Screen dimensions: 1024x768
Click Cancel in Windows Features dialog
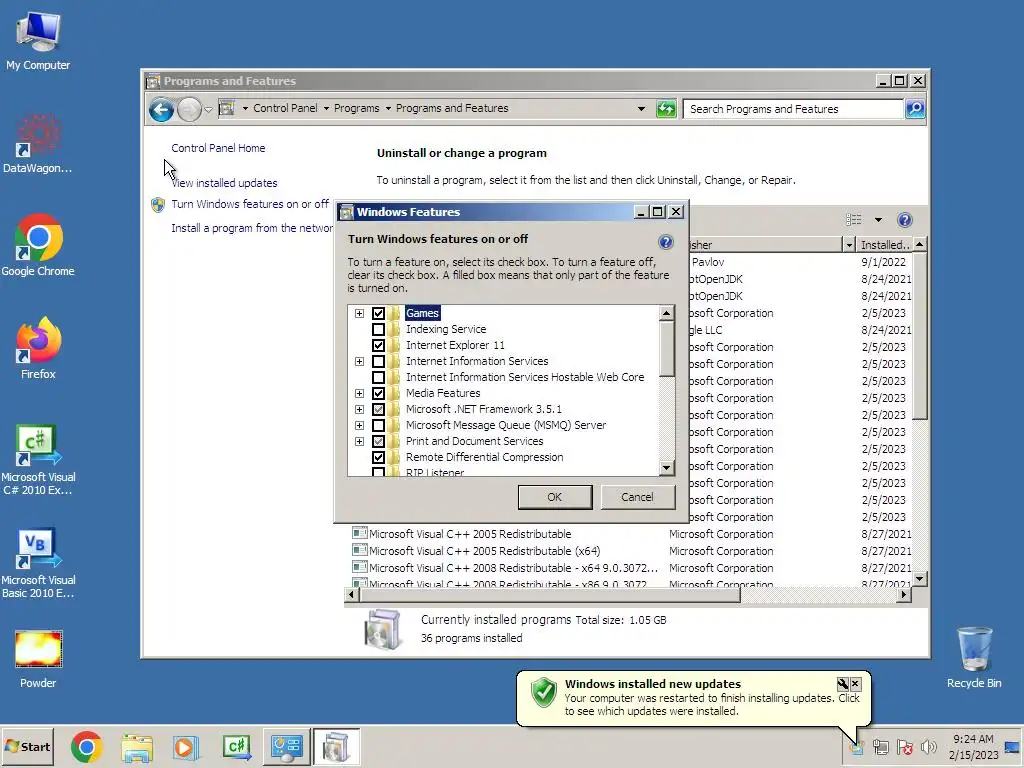pyautogui.click(x=637, y=497)
